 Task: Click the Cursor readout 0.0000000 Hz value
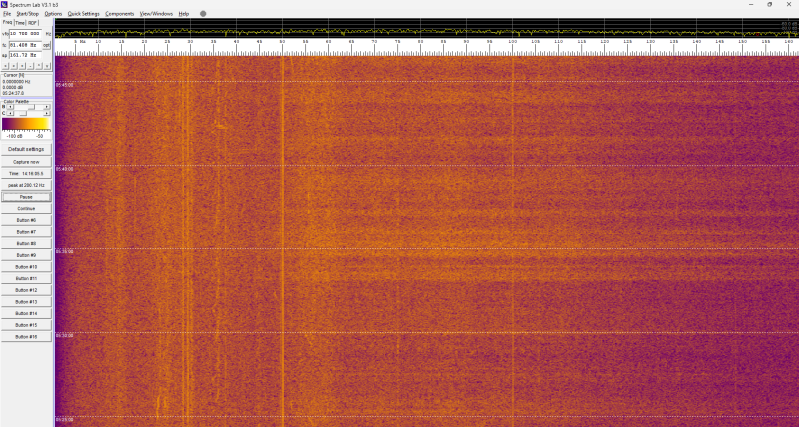[x=16, y=82]
